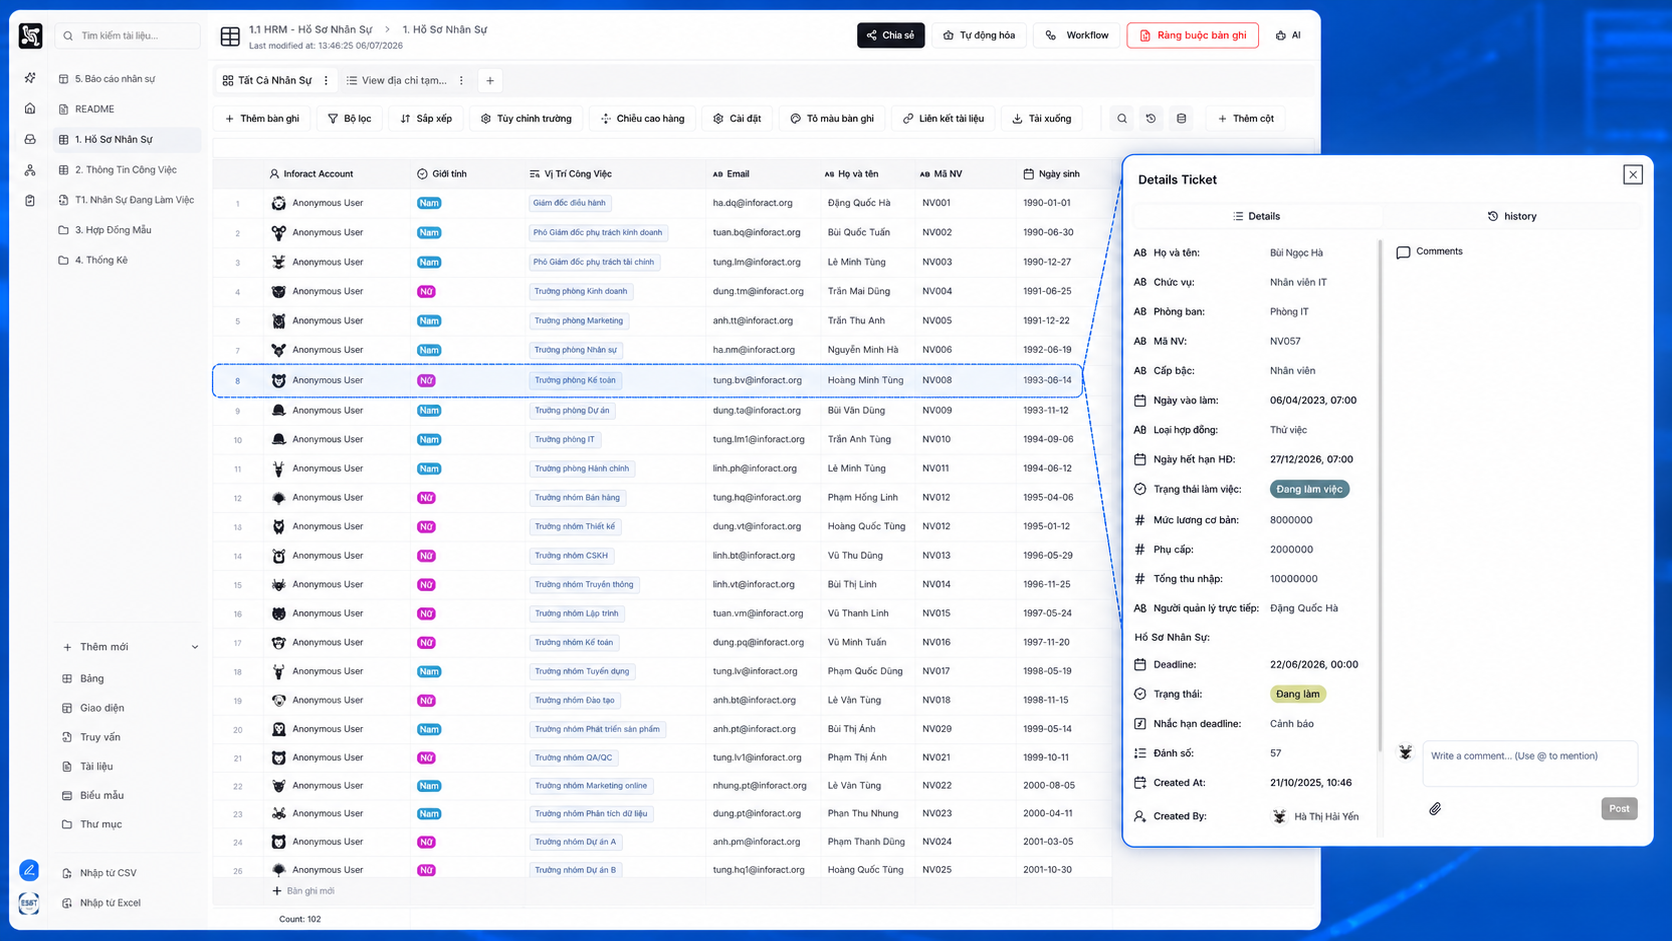1672x941 pixels.
Task: Open the home icon in left rail
Action: pos(30,108)
